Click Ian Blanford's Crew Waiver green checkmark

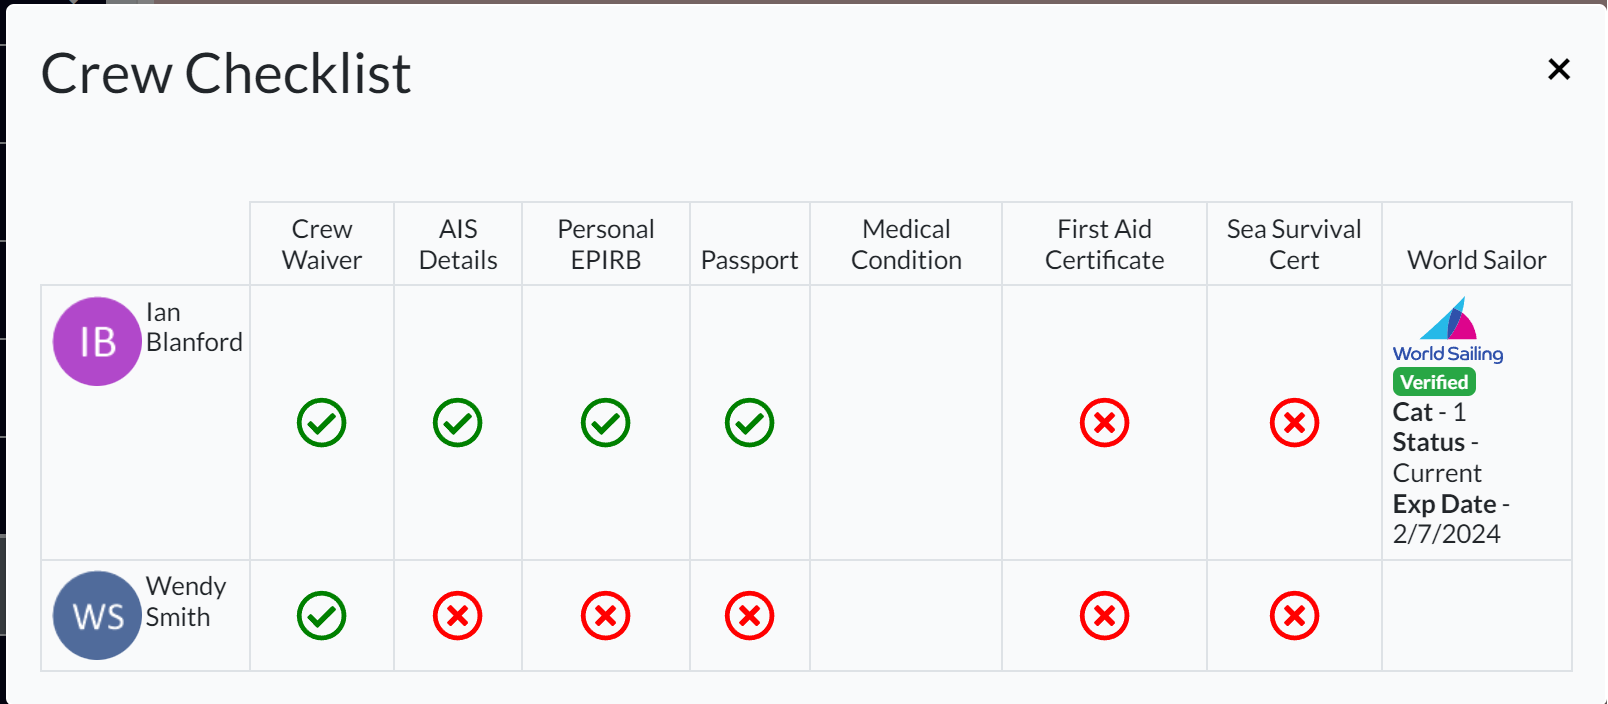[322, 423]
